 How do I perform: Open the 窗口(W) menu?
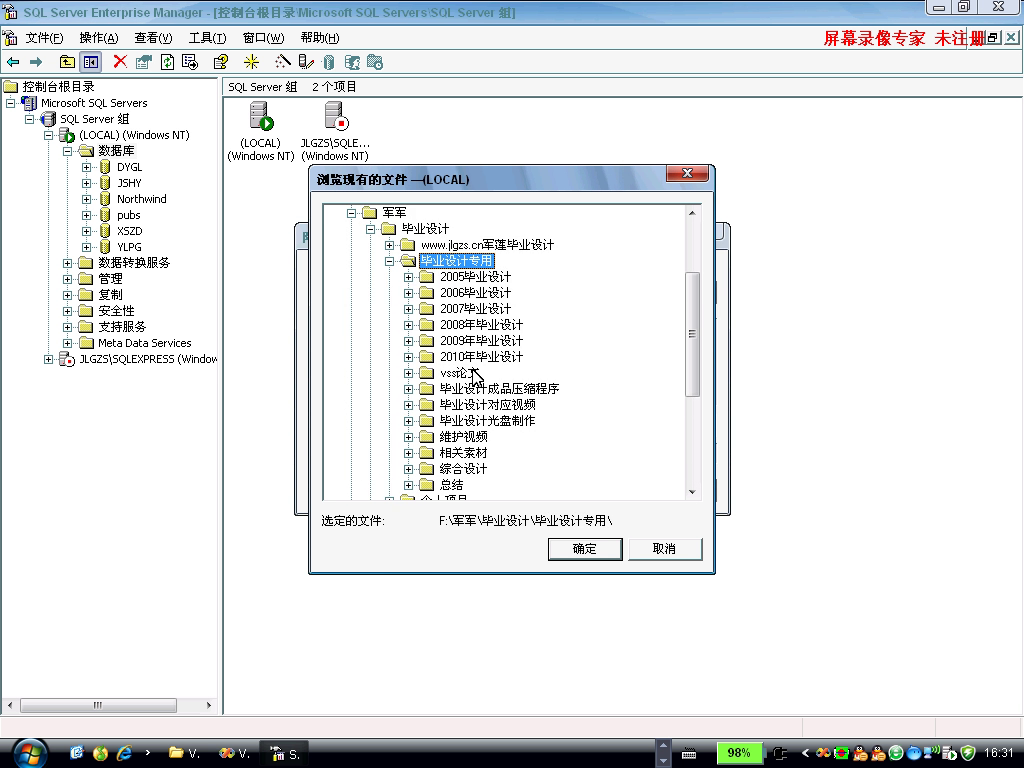coord(263,38)
